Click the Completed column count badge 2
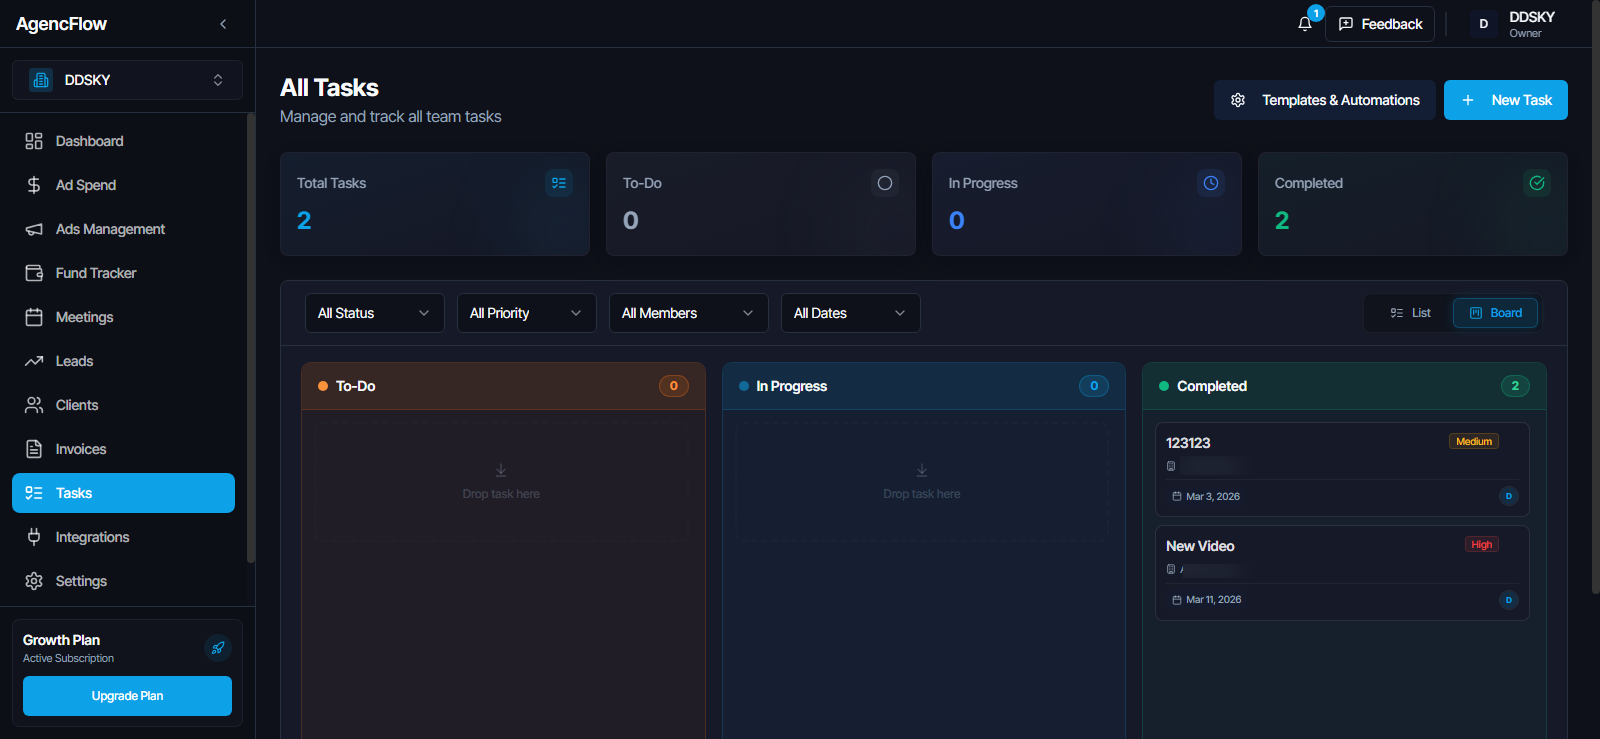Image resolution: width=1600 pixels, height=739 pixels. (1515, 386)
